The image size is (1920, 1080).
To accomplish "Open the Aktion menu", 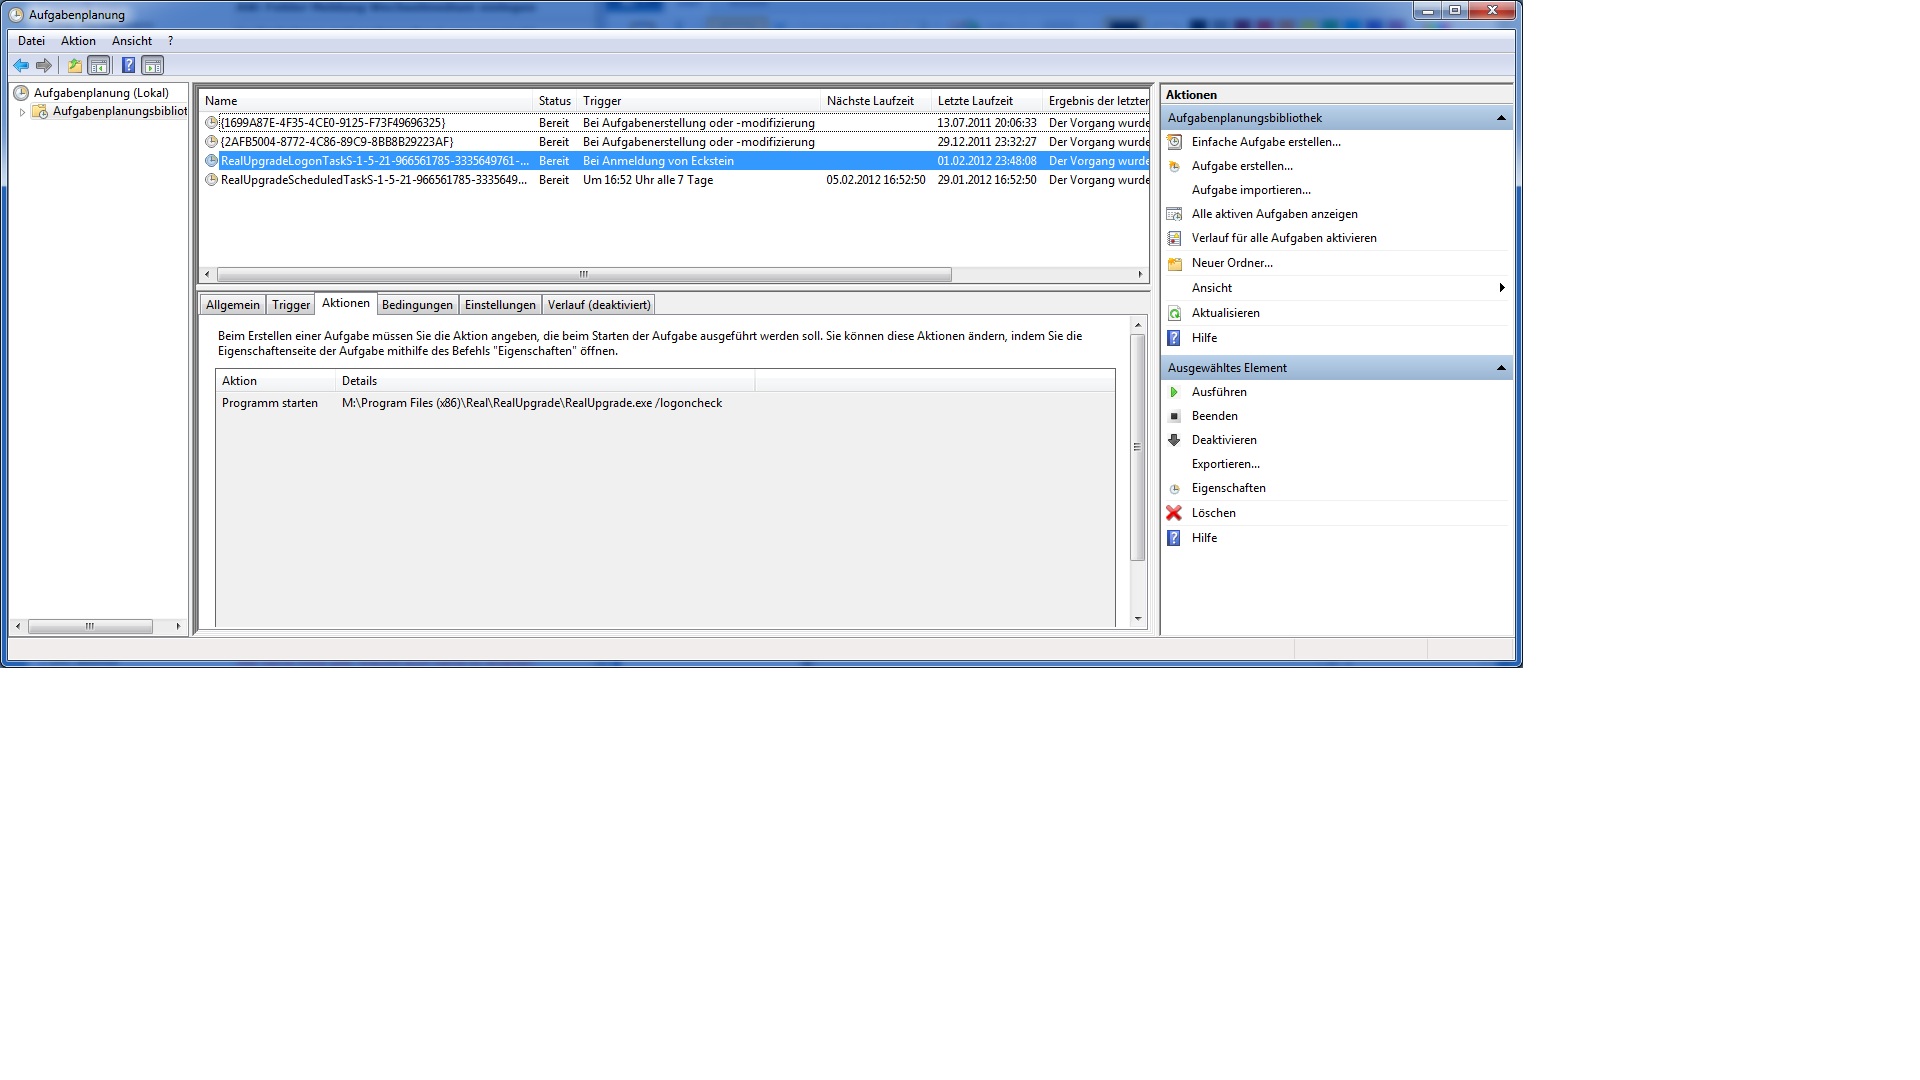I will (x=78, y=41).
